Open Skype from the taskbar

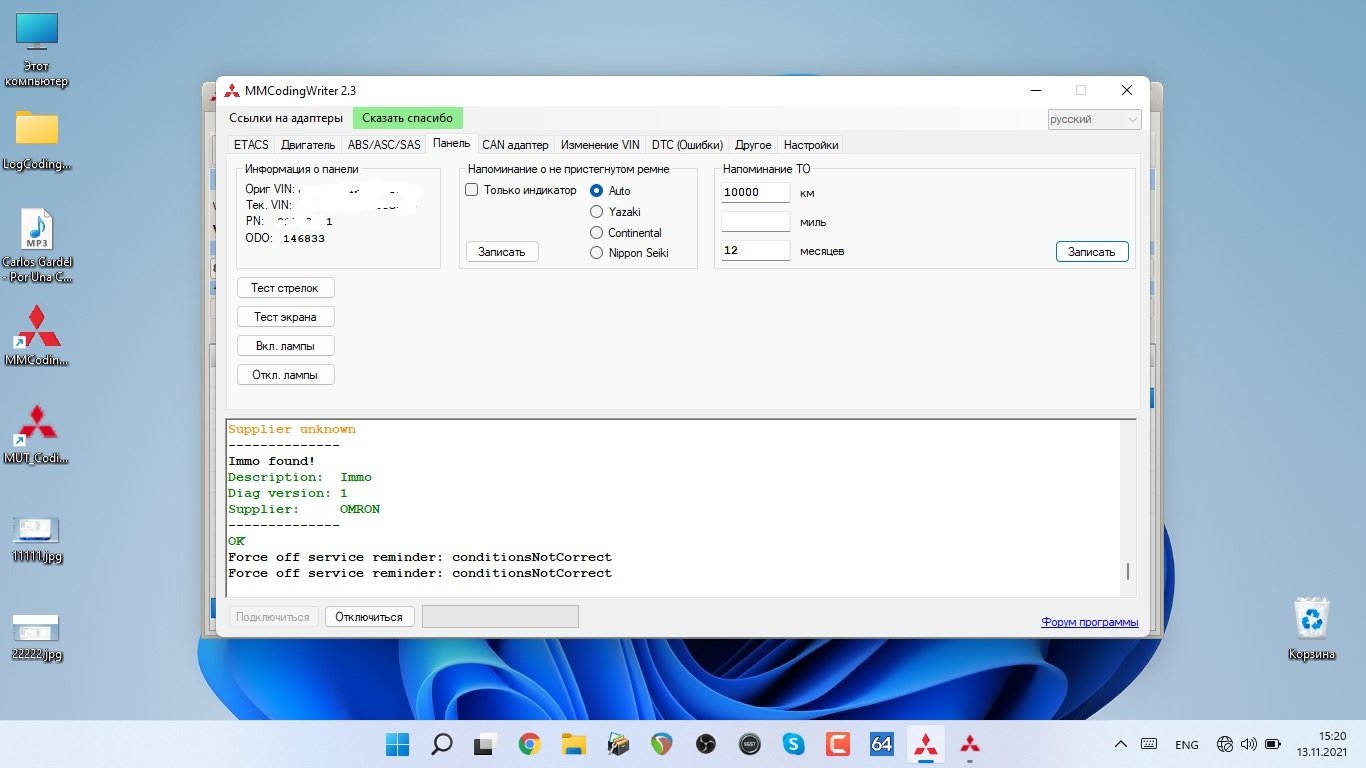(794, 744)
